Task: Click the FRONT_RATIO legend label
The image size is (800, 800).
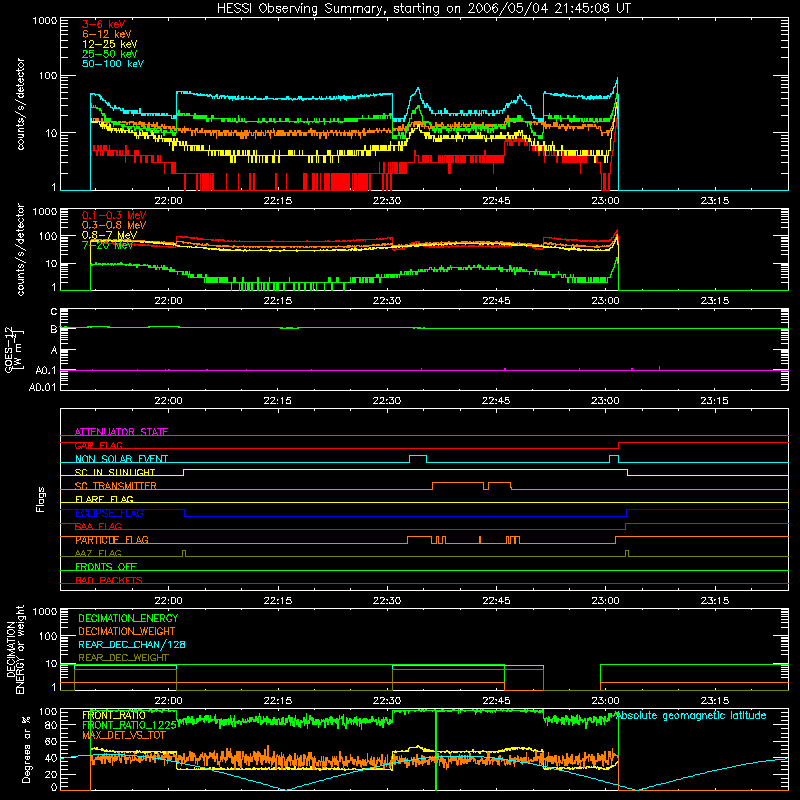Action: coord(114,715)
